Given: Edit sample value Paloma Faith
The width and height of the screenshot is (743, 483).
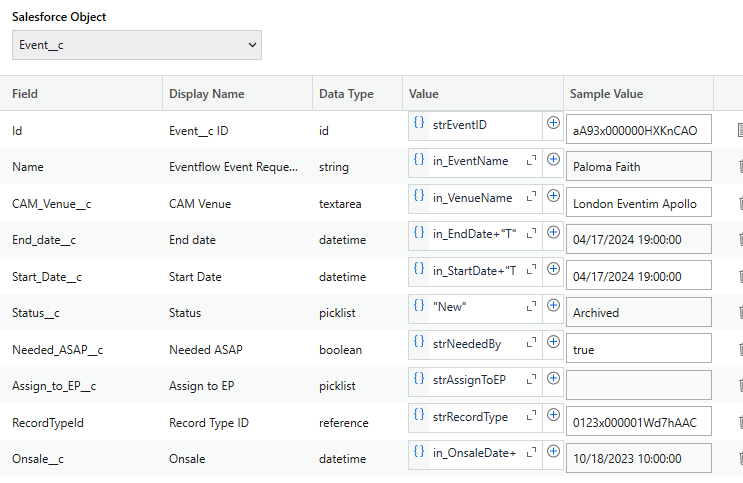Looking at the screenshot, I should (x=639, y=166).
